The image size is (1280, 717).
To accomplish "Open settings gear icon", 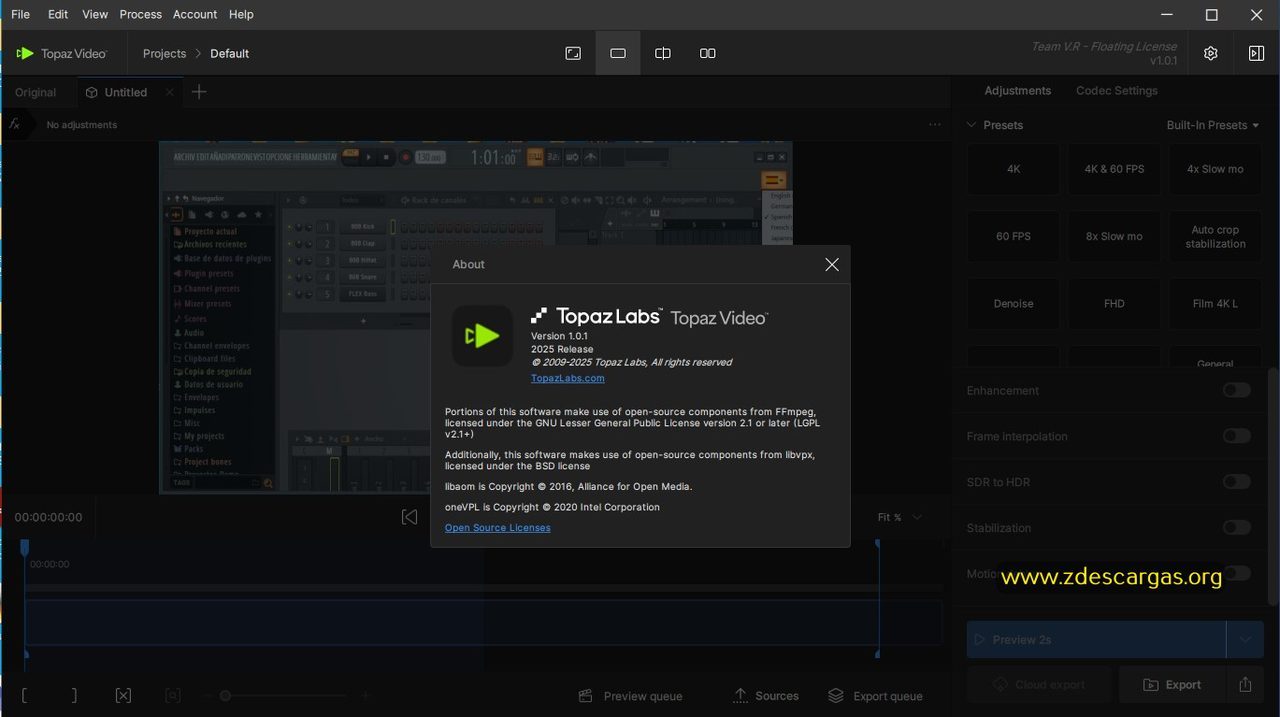I will (x=1210, y=53).
